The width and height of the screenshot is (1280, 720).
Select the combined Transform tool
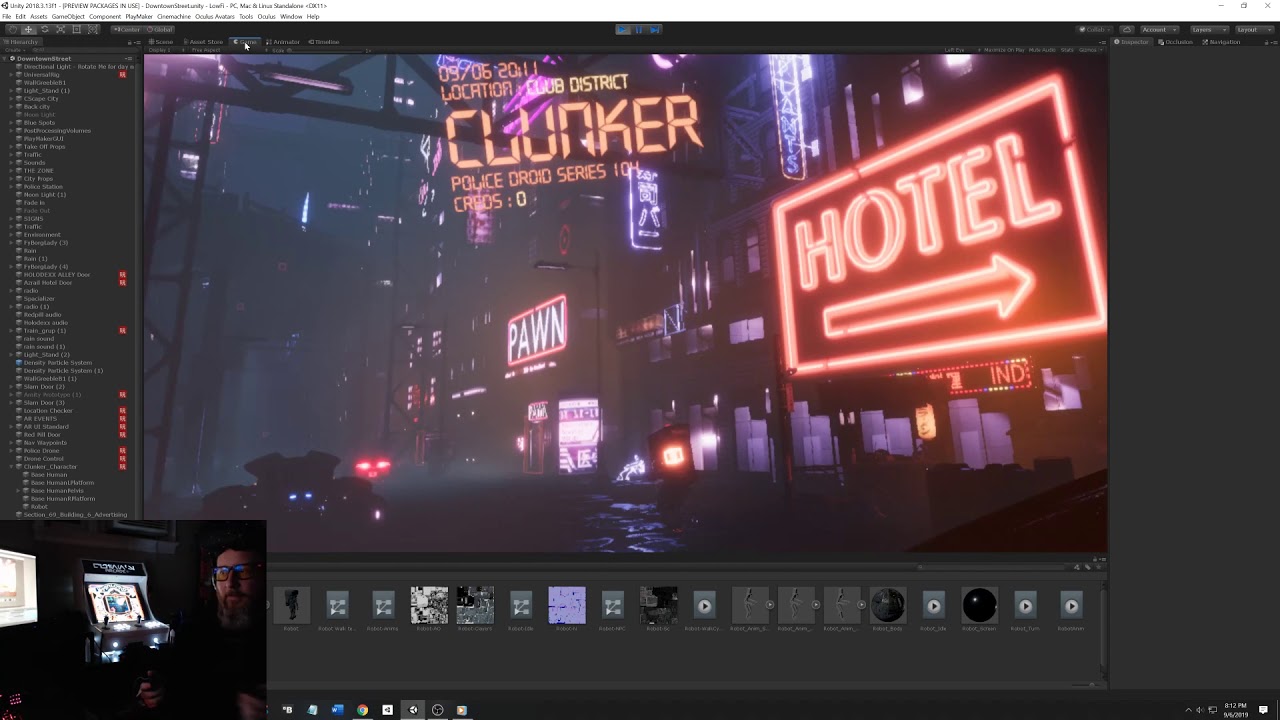click(92, 29)
